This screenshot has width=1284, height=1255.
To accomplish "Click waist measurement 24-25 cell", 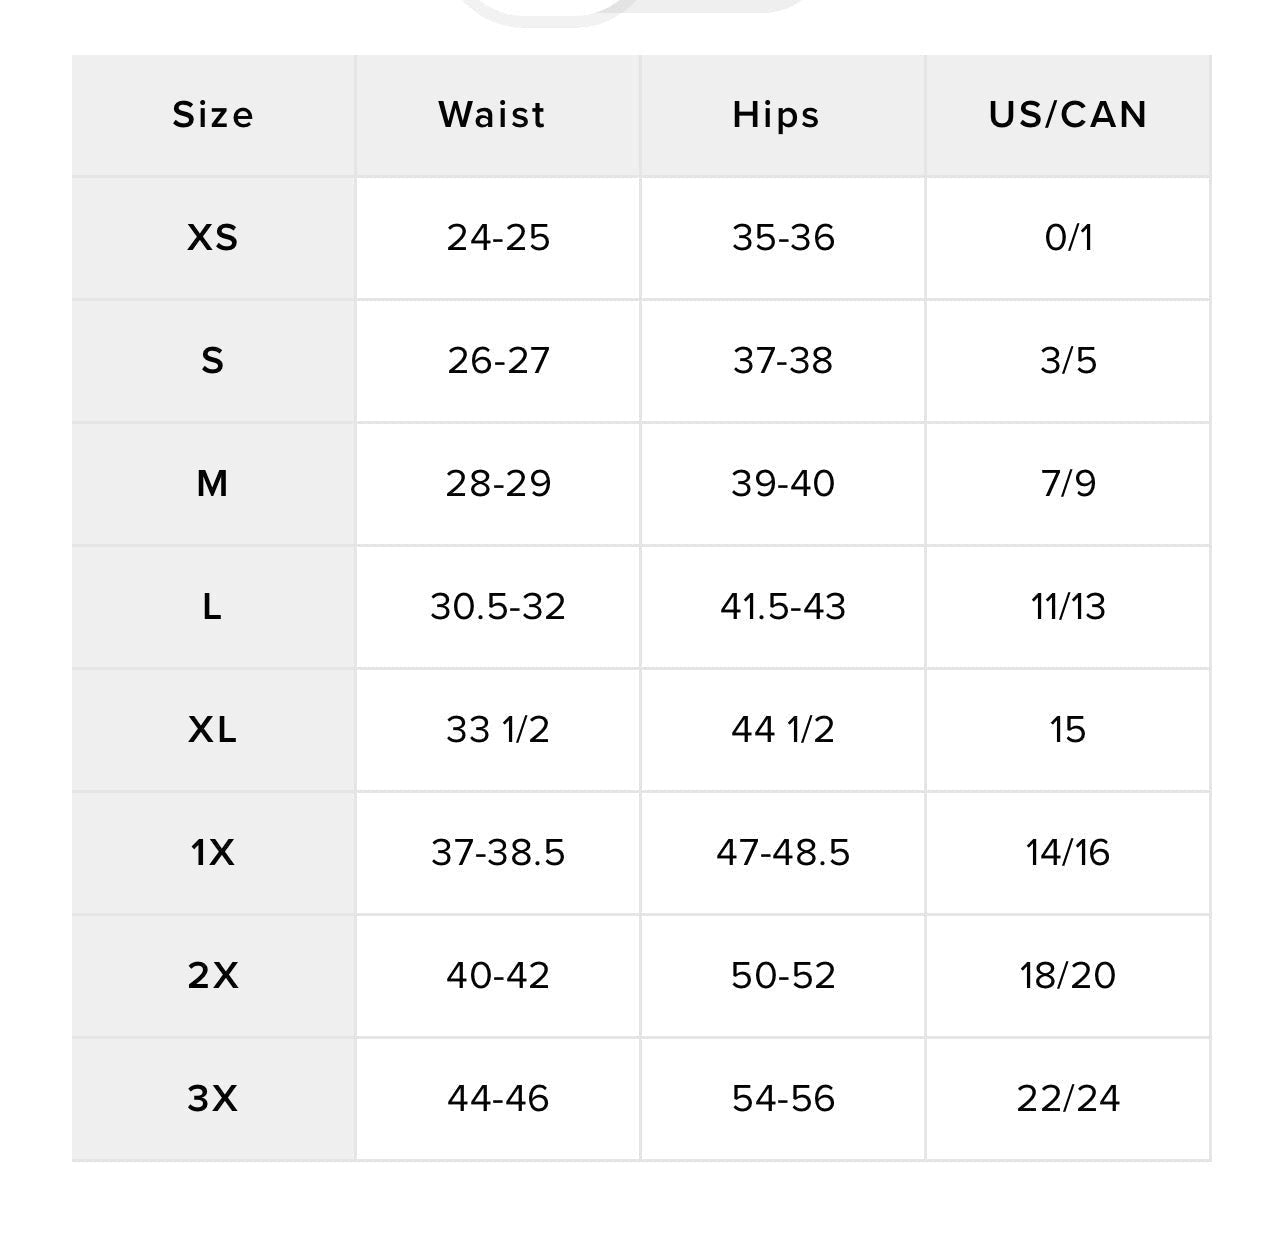I will coord(498,238).
